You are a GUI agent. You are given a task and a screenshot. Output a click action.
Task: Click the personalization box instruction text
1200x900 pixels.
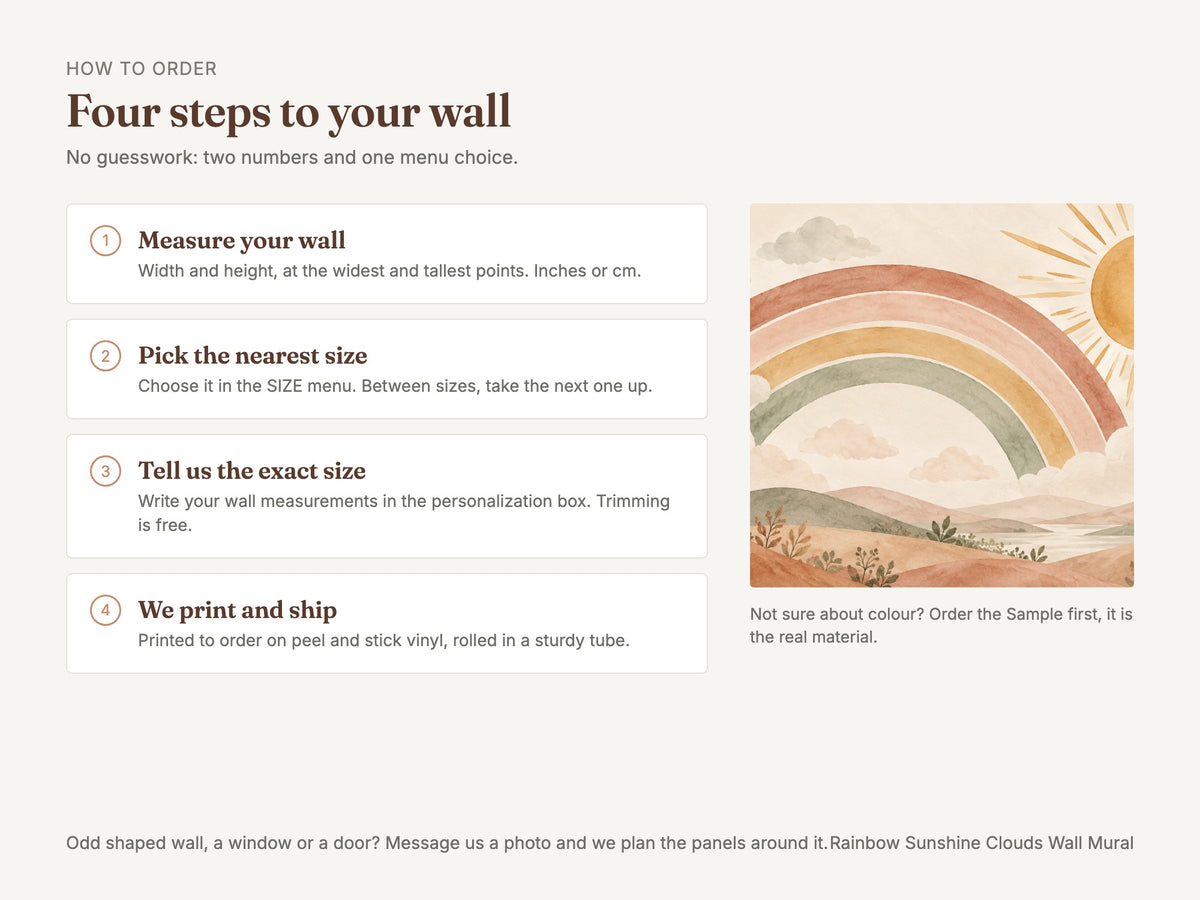404,512
